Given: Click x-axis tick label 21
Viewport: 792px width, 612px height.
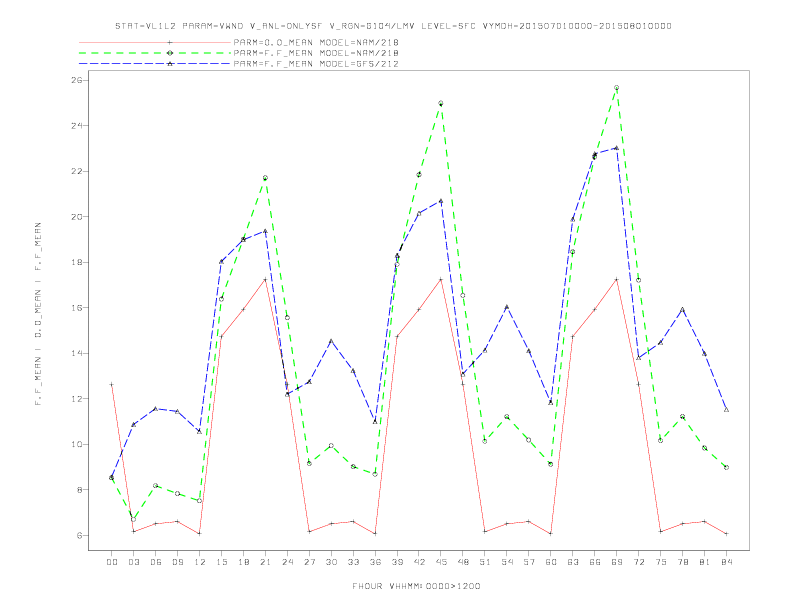Looking at the screenshot, I should (x=265, y=562).
